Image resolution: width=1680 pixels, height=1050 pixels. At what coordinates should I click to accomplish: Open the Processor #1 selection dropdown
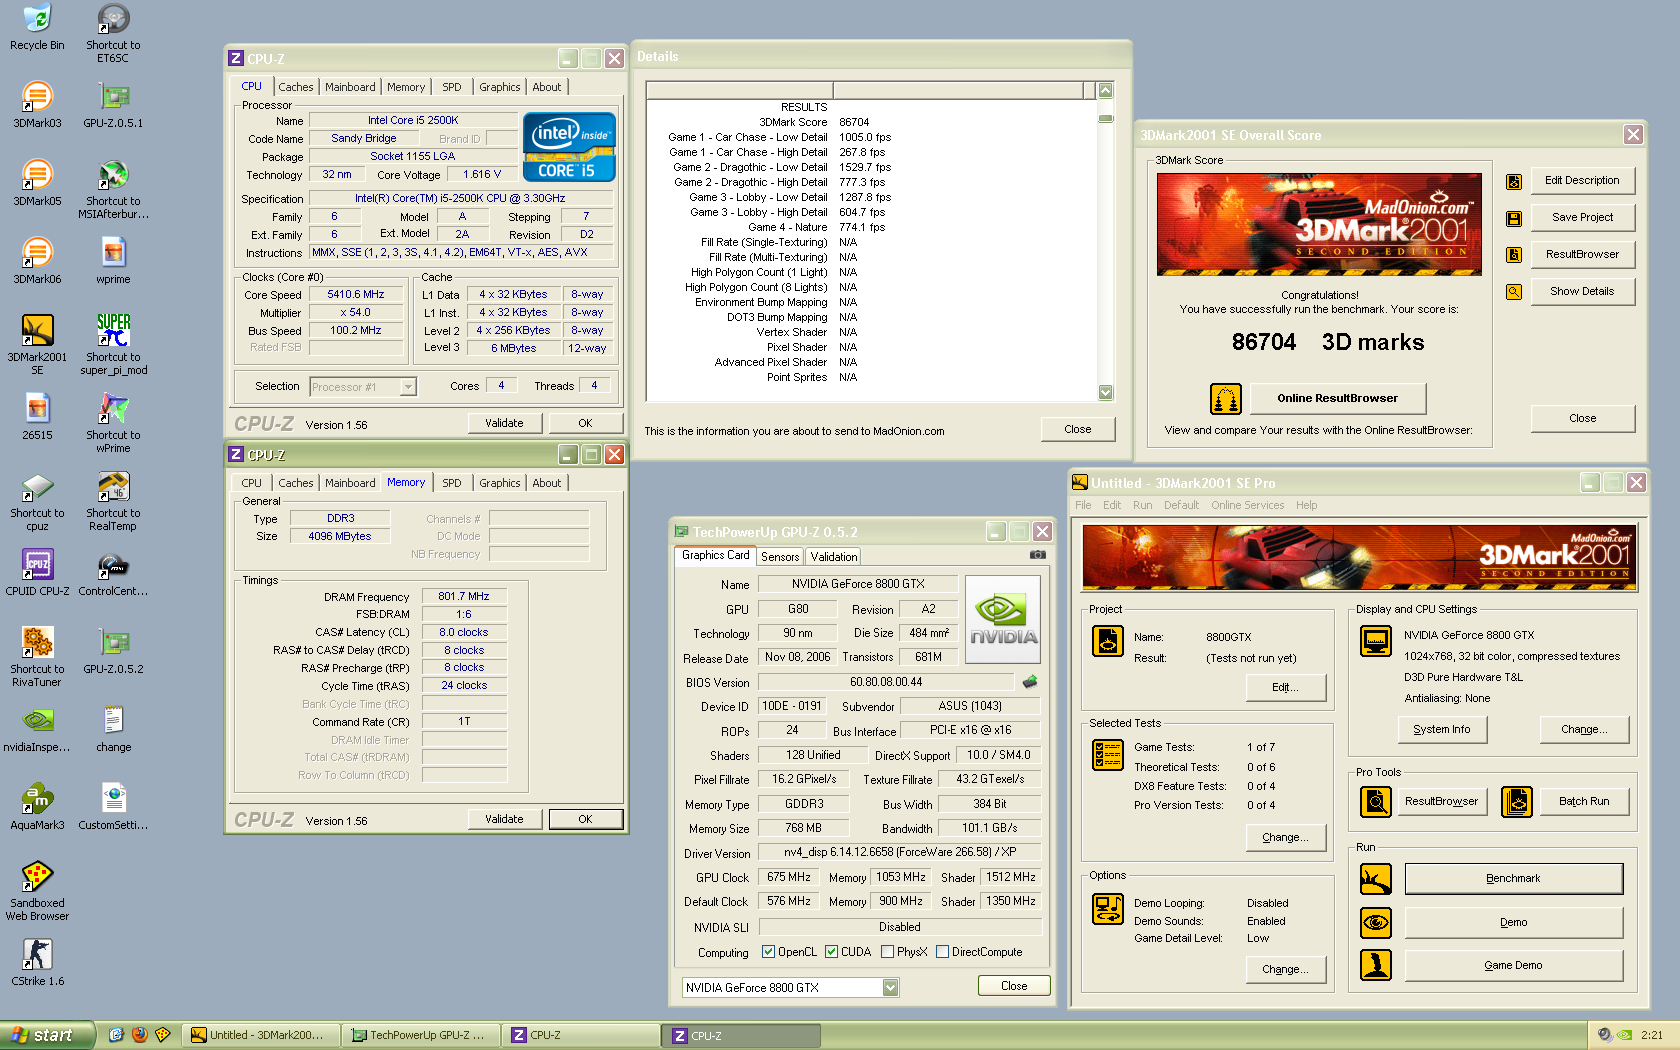point(408,387)
